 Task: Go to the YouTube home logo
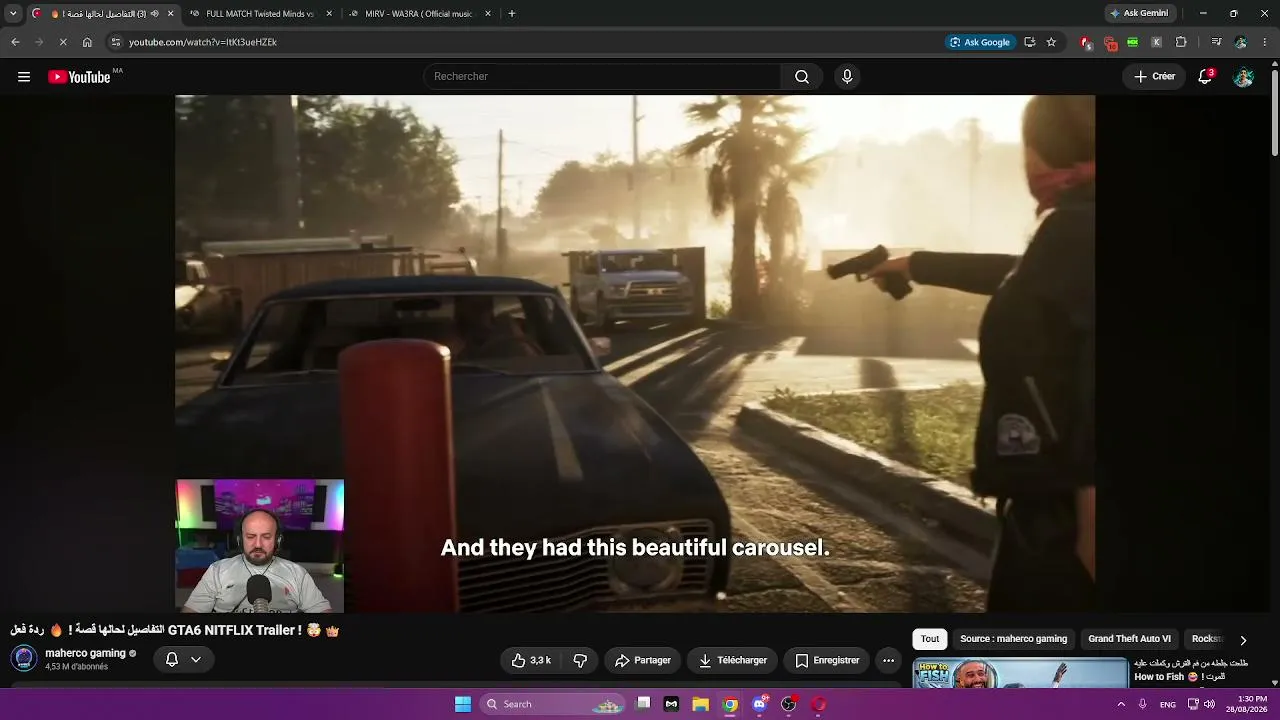coord(79,77)
